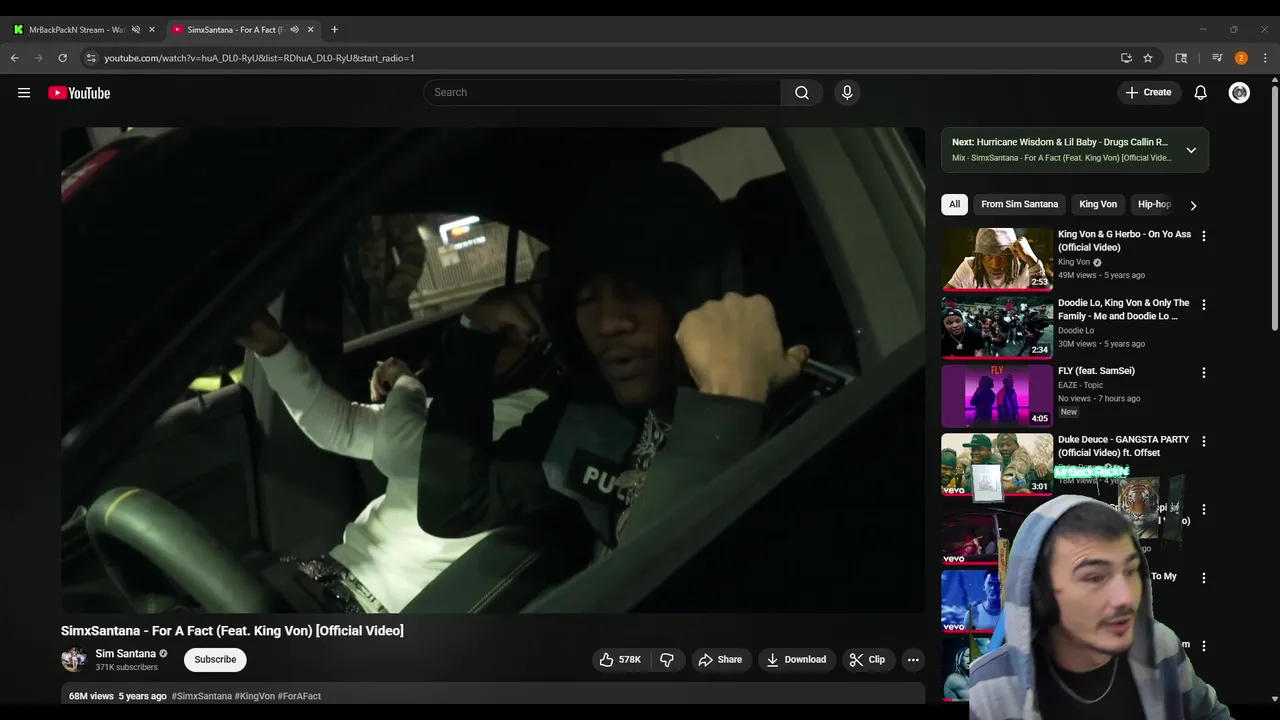Viewport: 1280px width, 720px height.
Task: Open more actions next to Clip
Action: click(x=913, y=660)
